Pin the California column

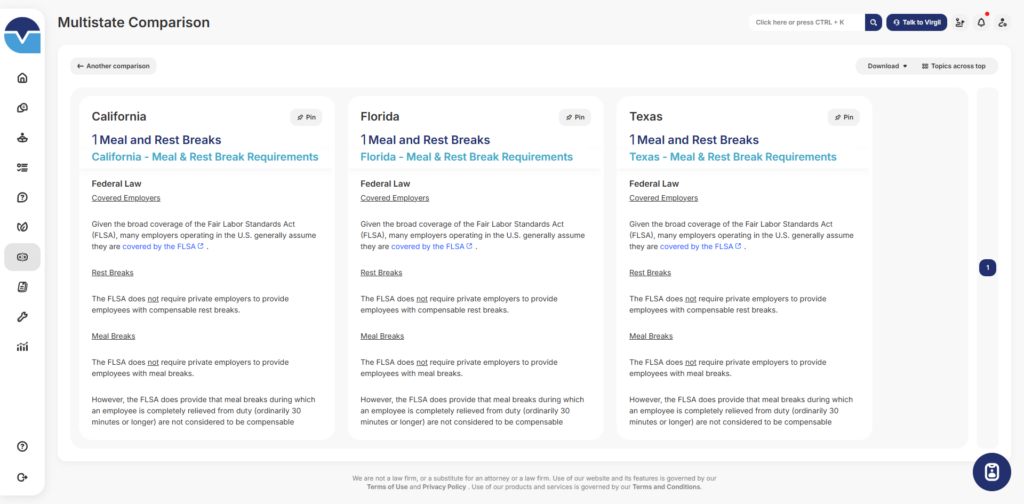(x=305, y=117)
